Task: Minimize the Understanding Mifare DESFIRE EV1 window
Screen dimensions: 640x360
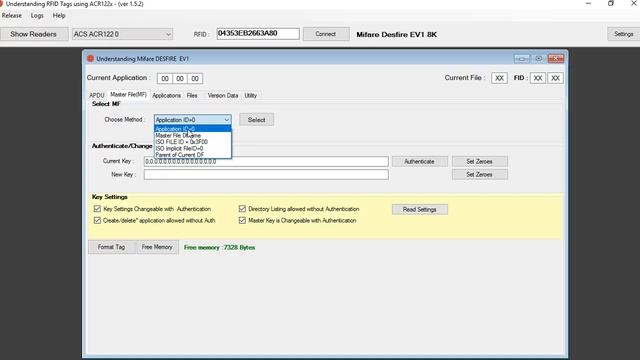Action: coord(522,59)
